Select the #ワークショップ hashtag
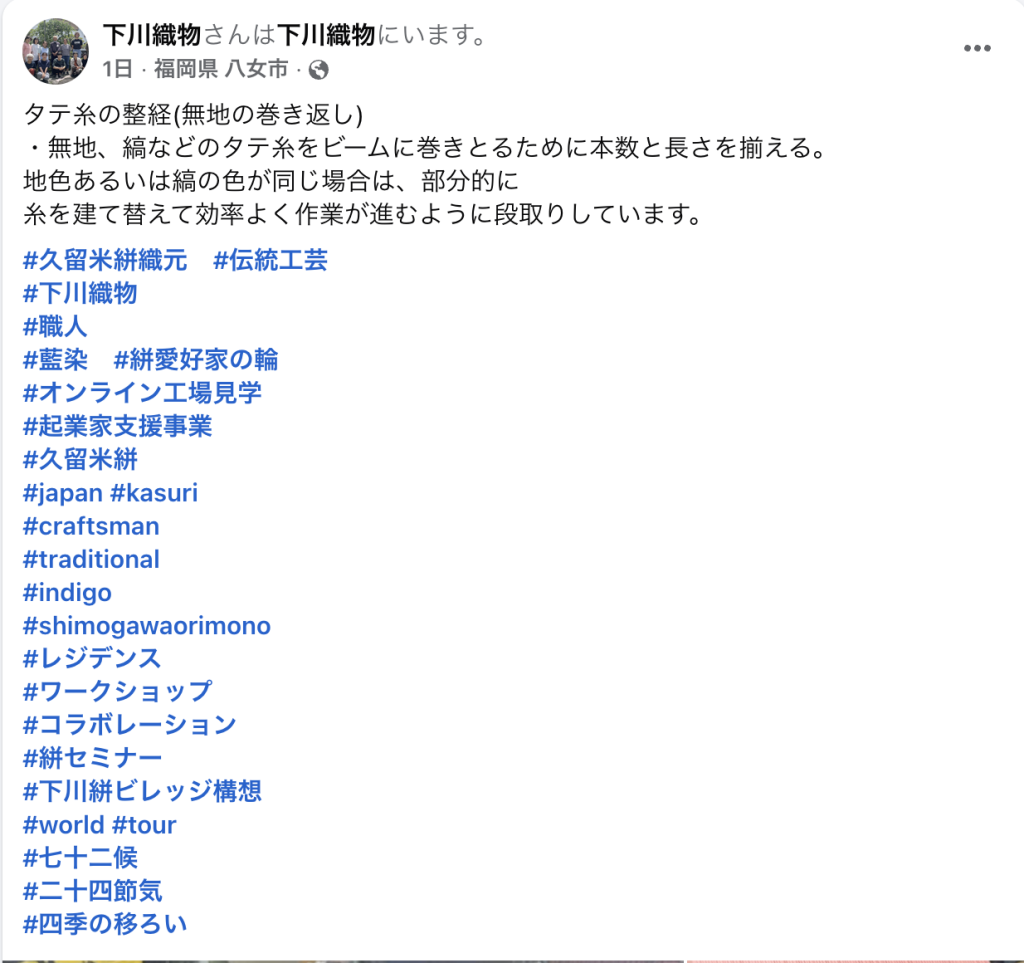Image resolution: width=1024 pixels, height=963 pixels. (x=118, y=691)
